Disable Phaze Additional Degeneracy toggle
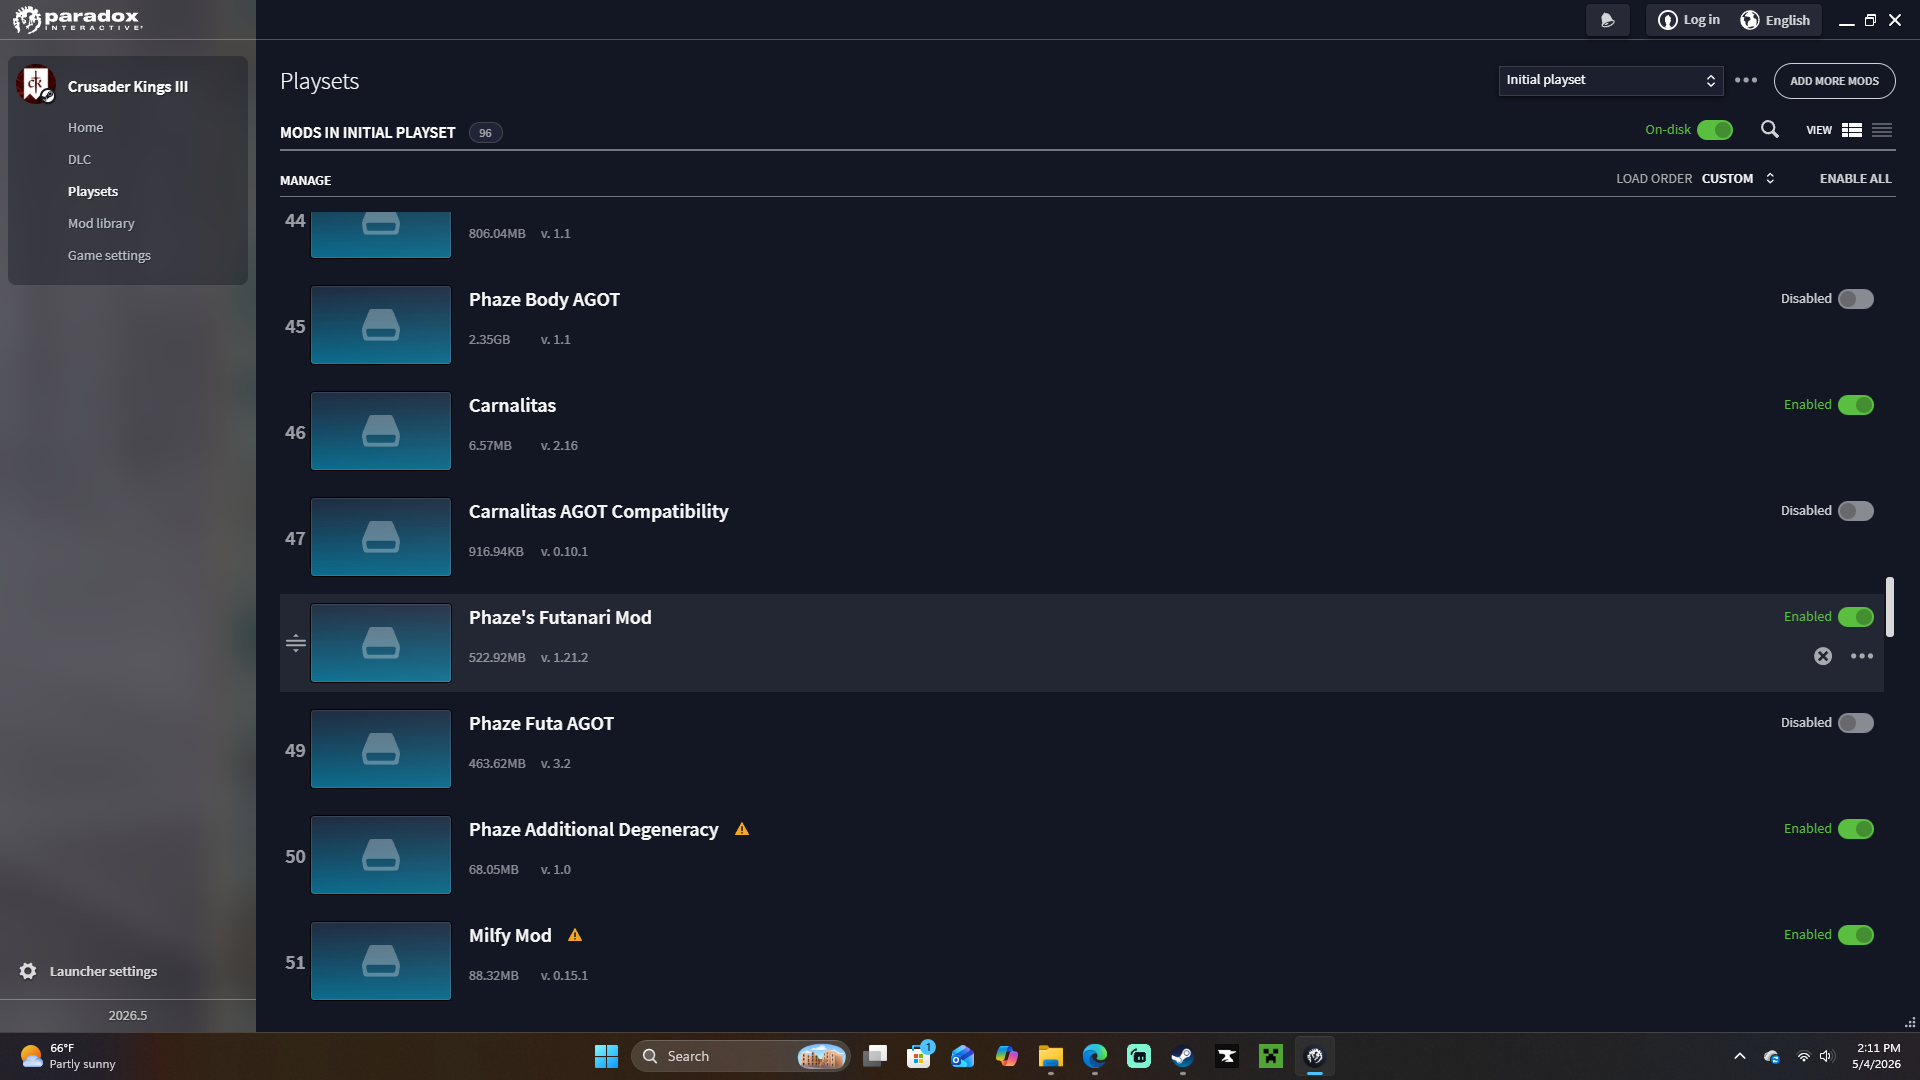Image resolution: width=1920 pixels, height=1080 pixels. pyautogui.click(x=1856, y=829)
